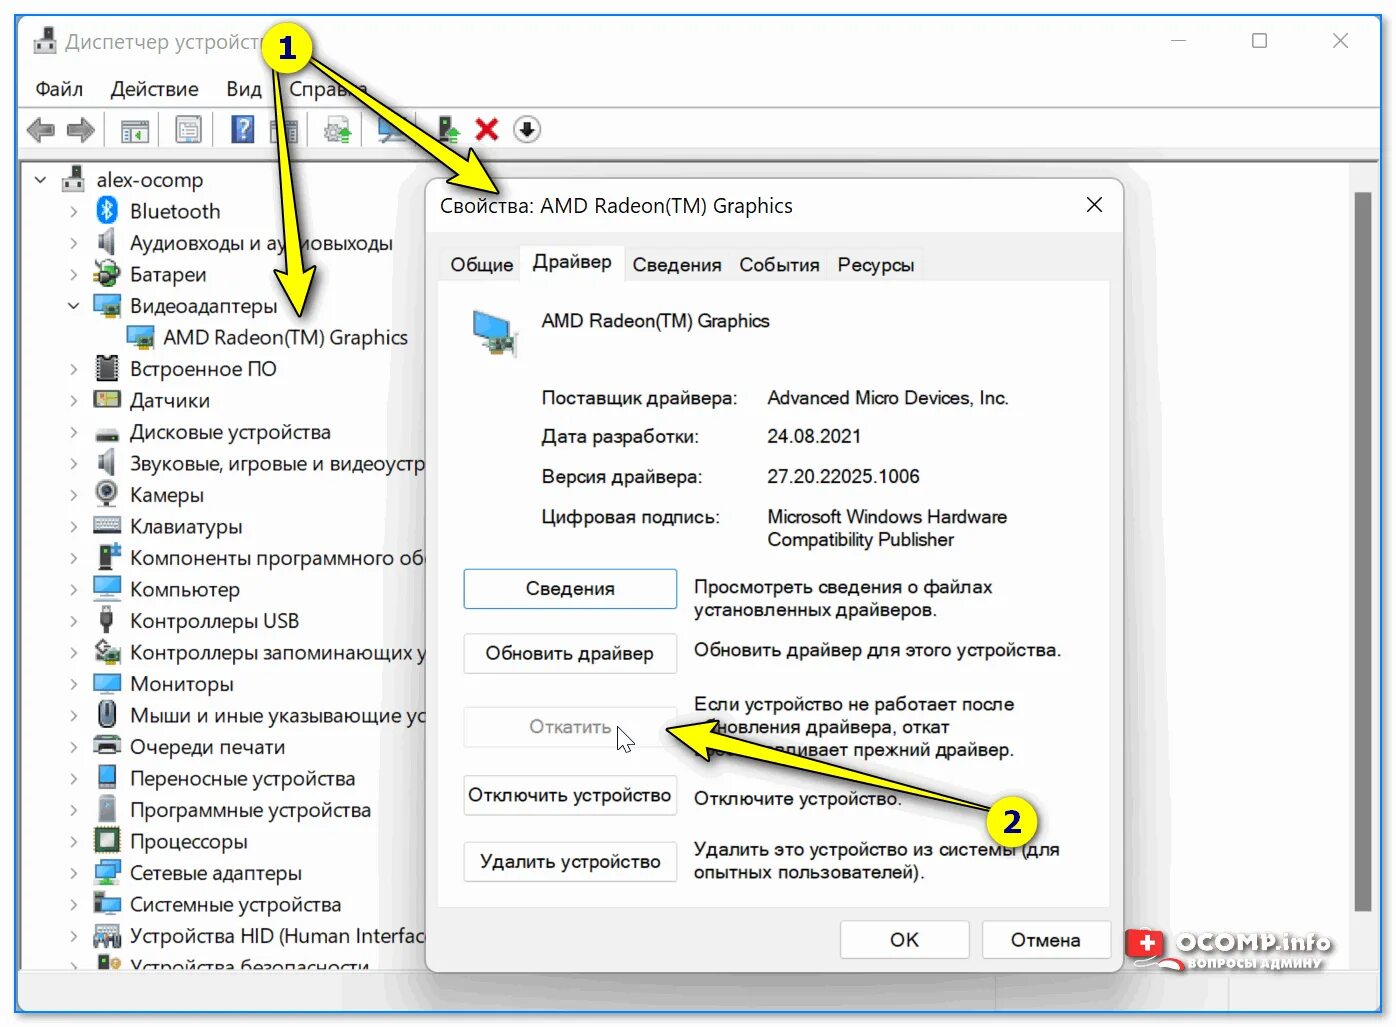Click the display adapter icon in properties dialog

pos(494,334)
